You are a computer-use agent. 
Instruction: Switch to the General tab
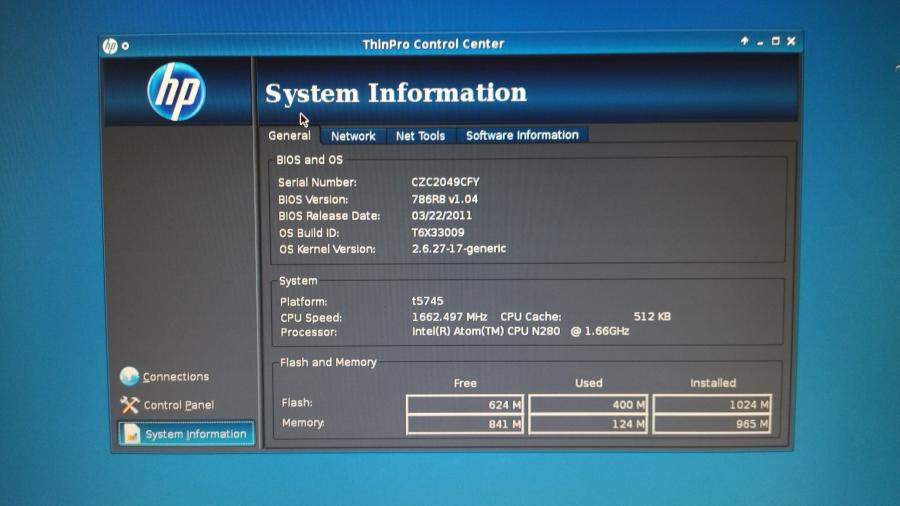pyautogui.click(x=289, y=135)
